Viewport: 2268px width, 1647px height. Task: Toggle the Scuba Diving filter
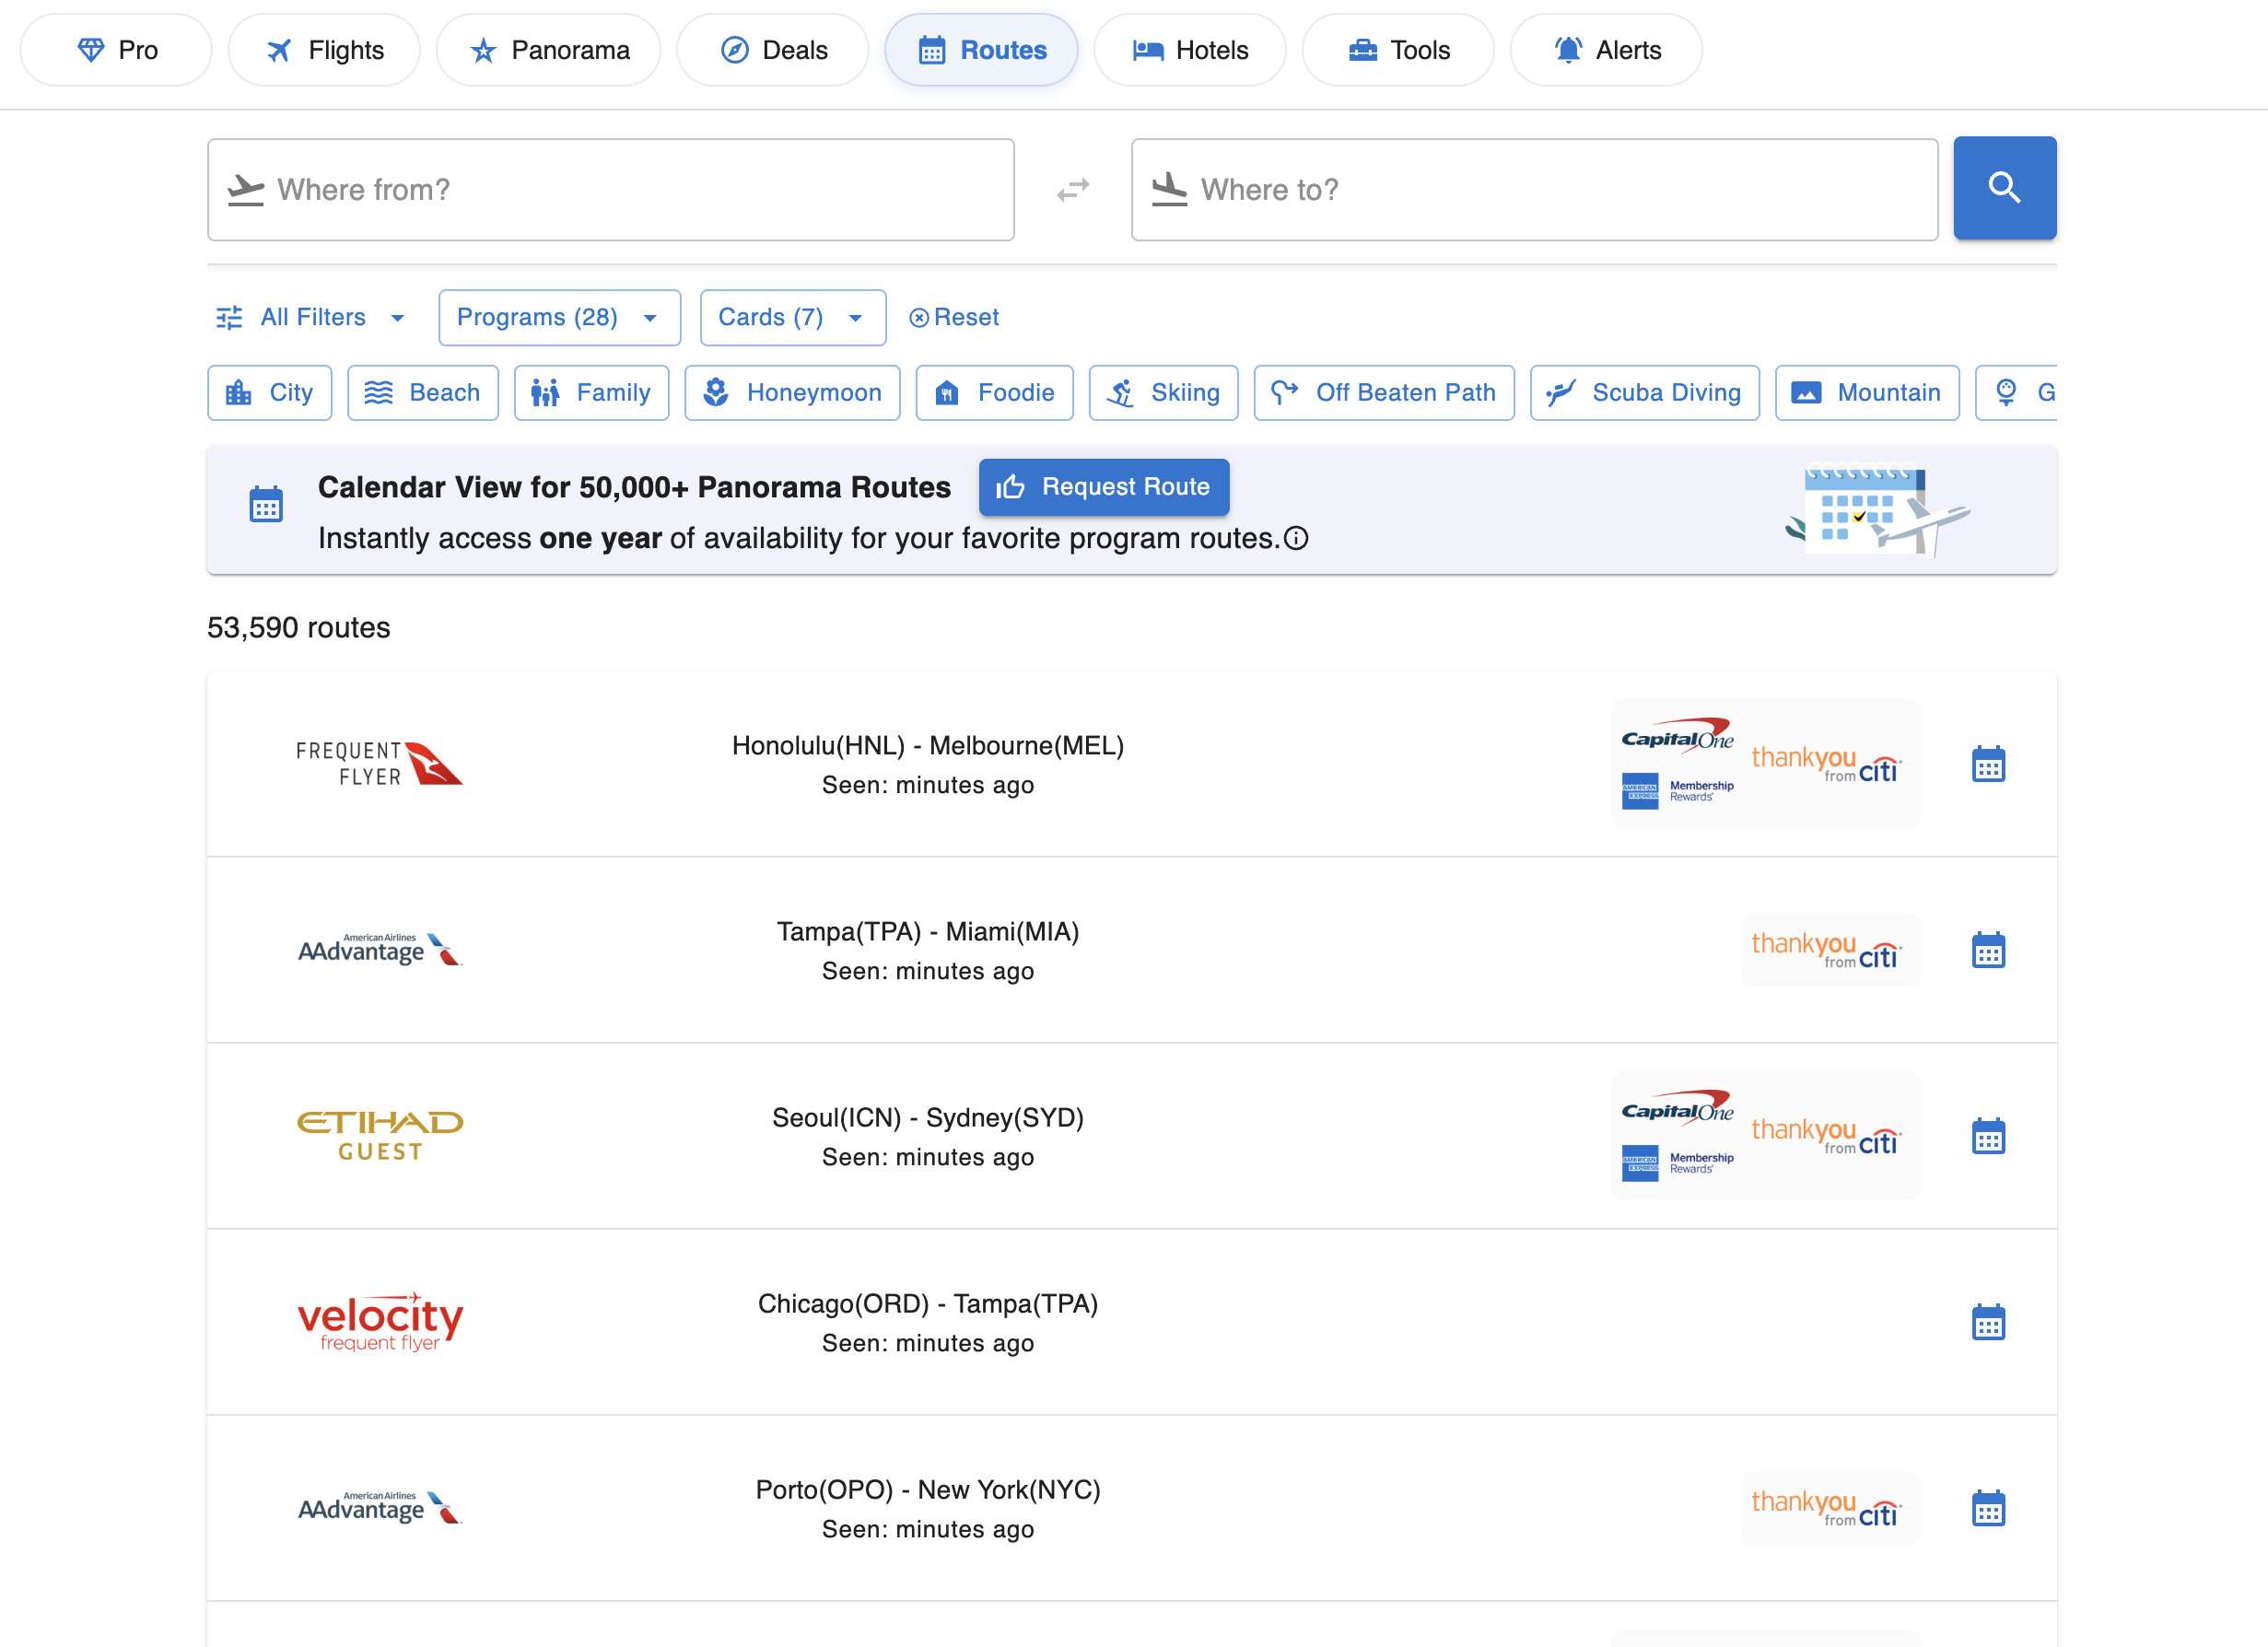1644,393
